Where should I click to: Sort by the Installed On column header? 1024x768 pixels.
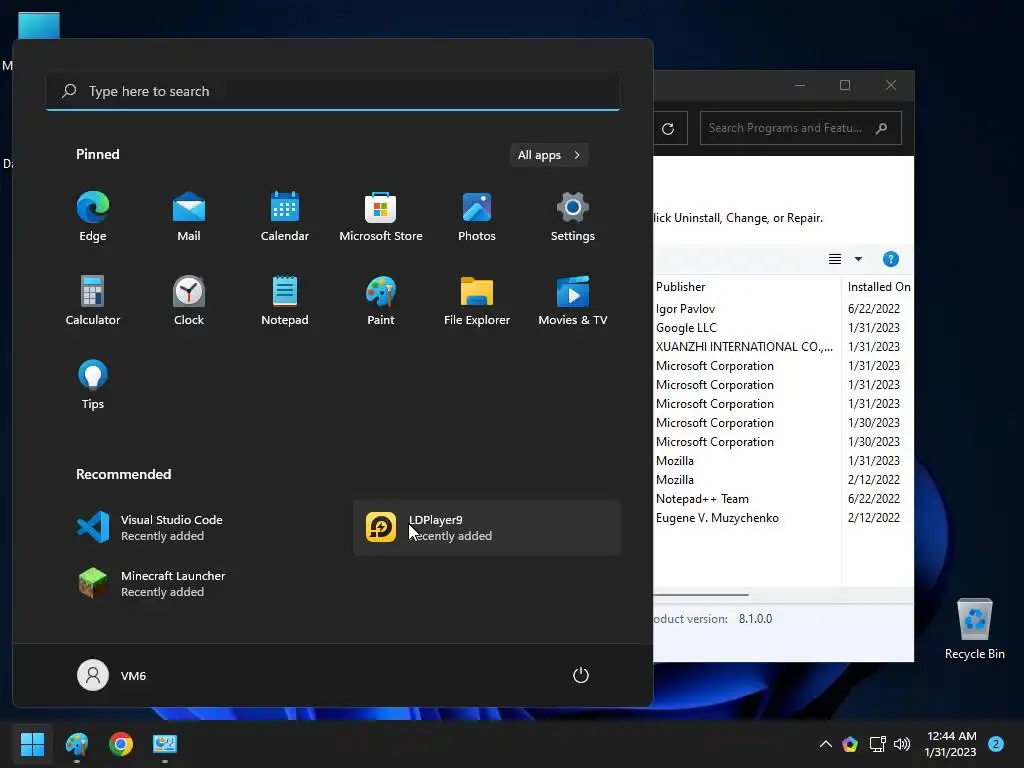point(878,287)
